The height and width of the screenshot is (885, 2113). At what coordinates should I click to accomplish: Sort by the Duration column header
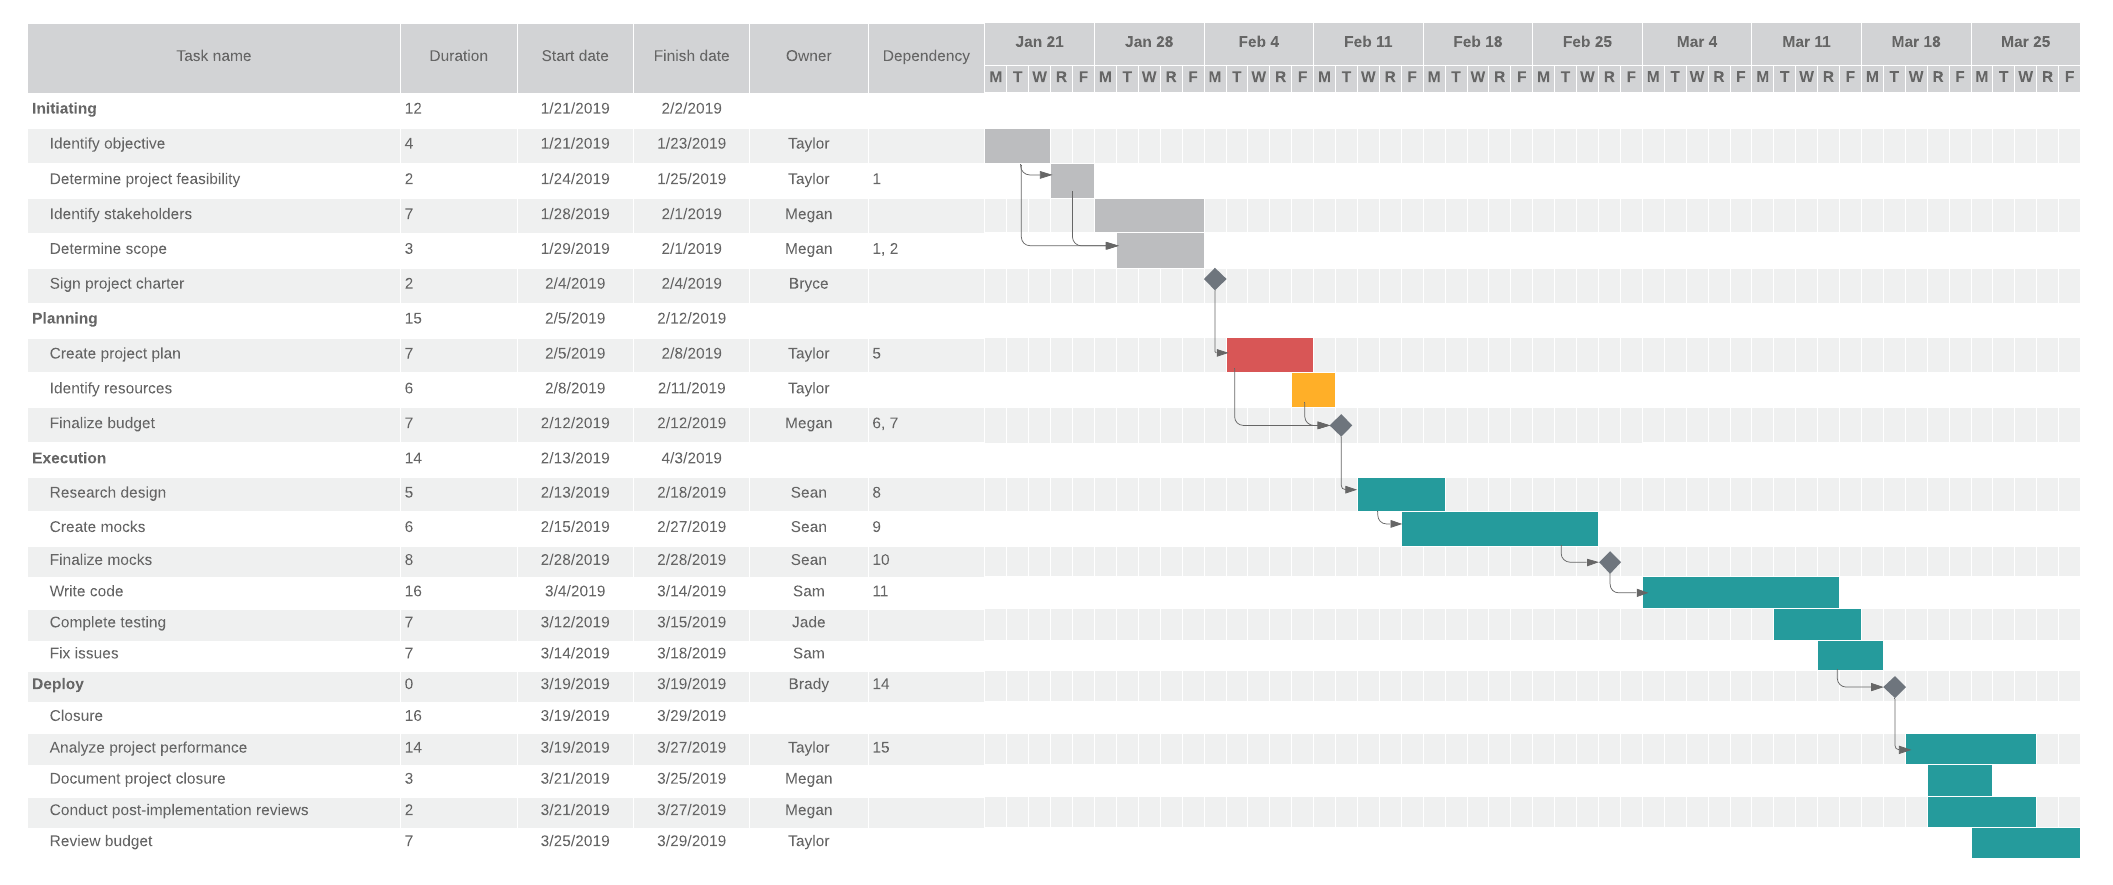458,56
